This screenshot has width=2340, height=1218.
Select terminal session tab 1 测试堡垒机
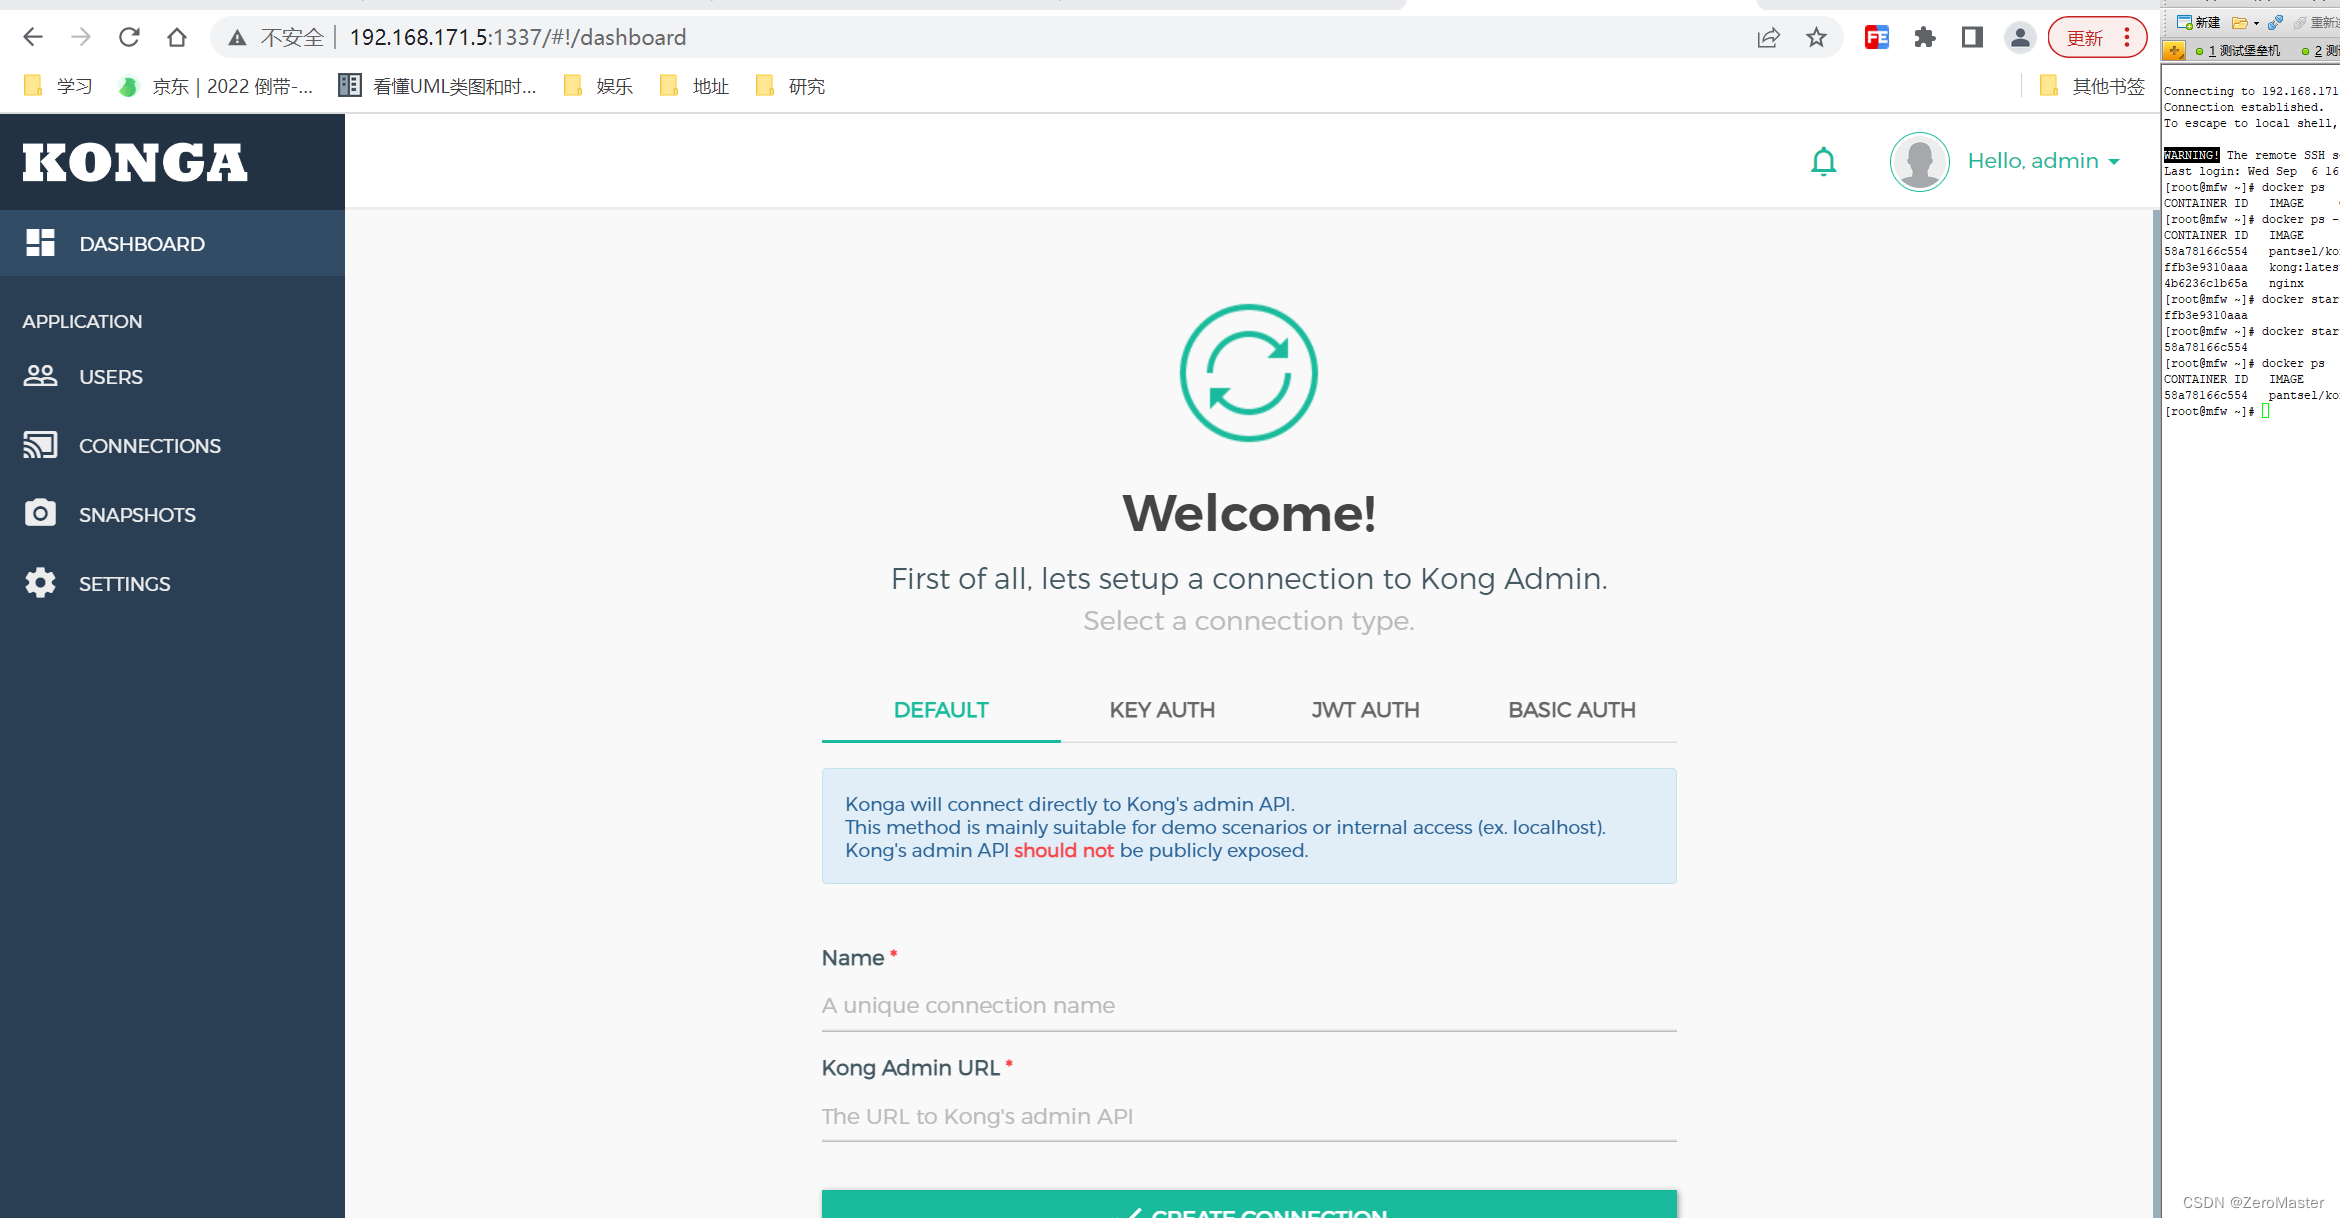2238,50
